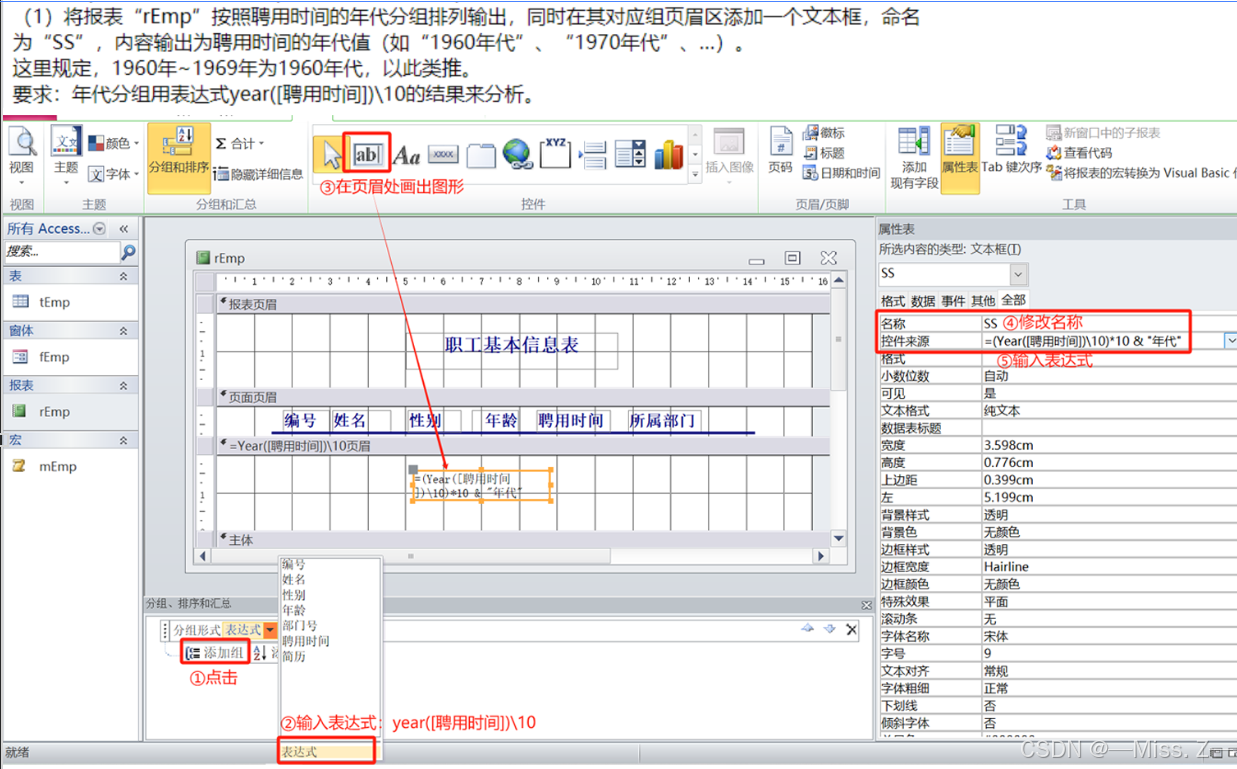Viewport: 1237px width, 769px height.
Task: Click 隐藏详细信息 in the ribbon
Action: pyautogui.click(x=258, y=174)
